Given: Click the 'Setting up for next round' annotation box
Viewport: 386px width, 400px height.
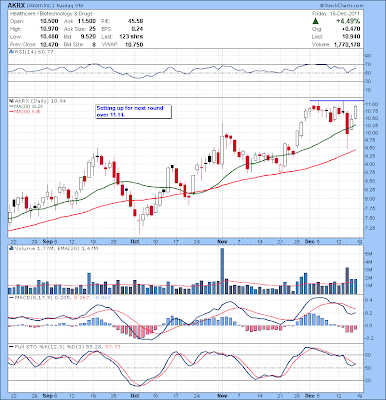Looking at the screenshot, I should (134, 111).
